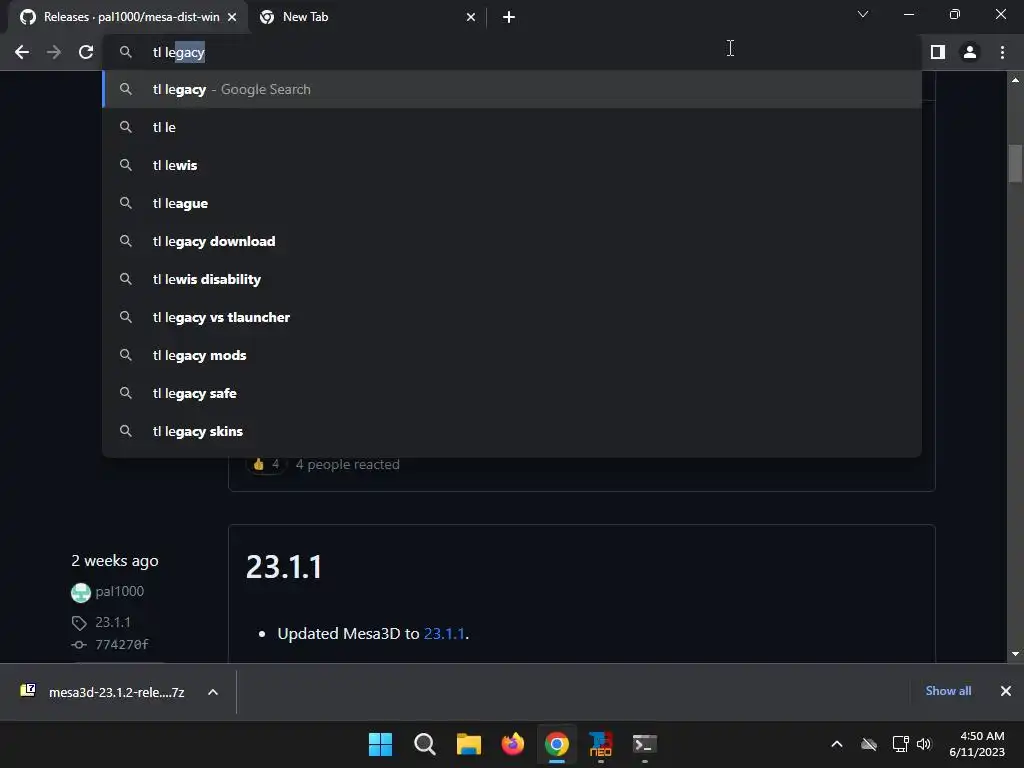1024x768 pixels.
Task: Close the New Tab tab
Action: (x=471, y=17)
